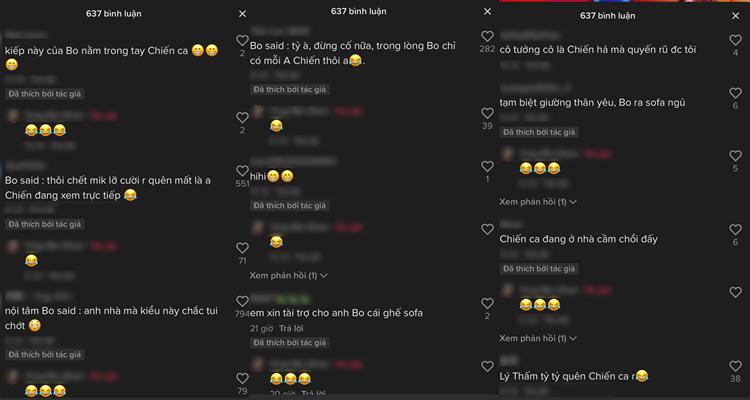Like the reply showing 79 likes
Viewport: 750px width, 400px height.
click(243, 378)
